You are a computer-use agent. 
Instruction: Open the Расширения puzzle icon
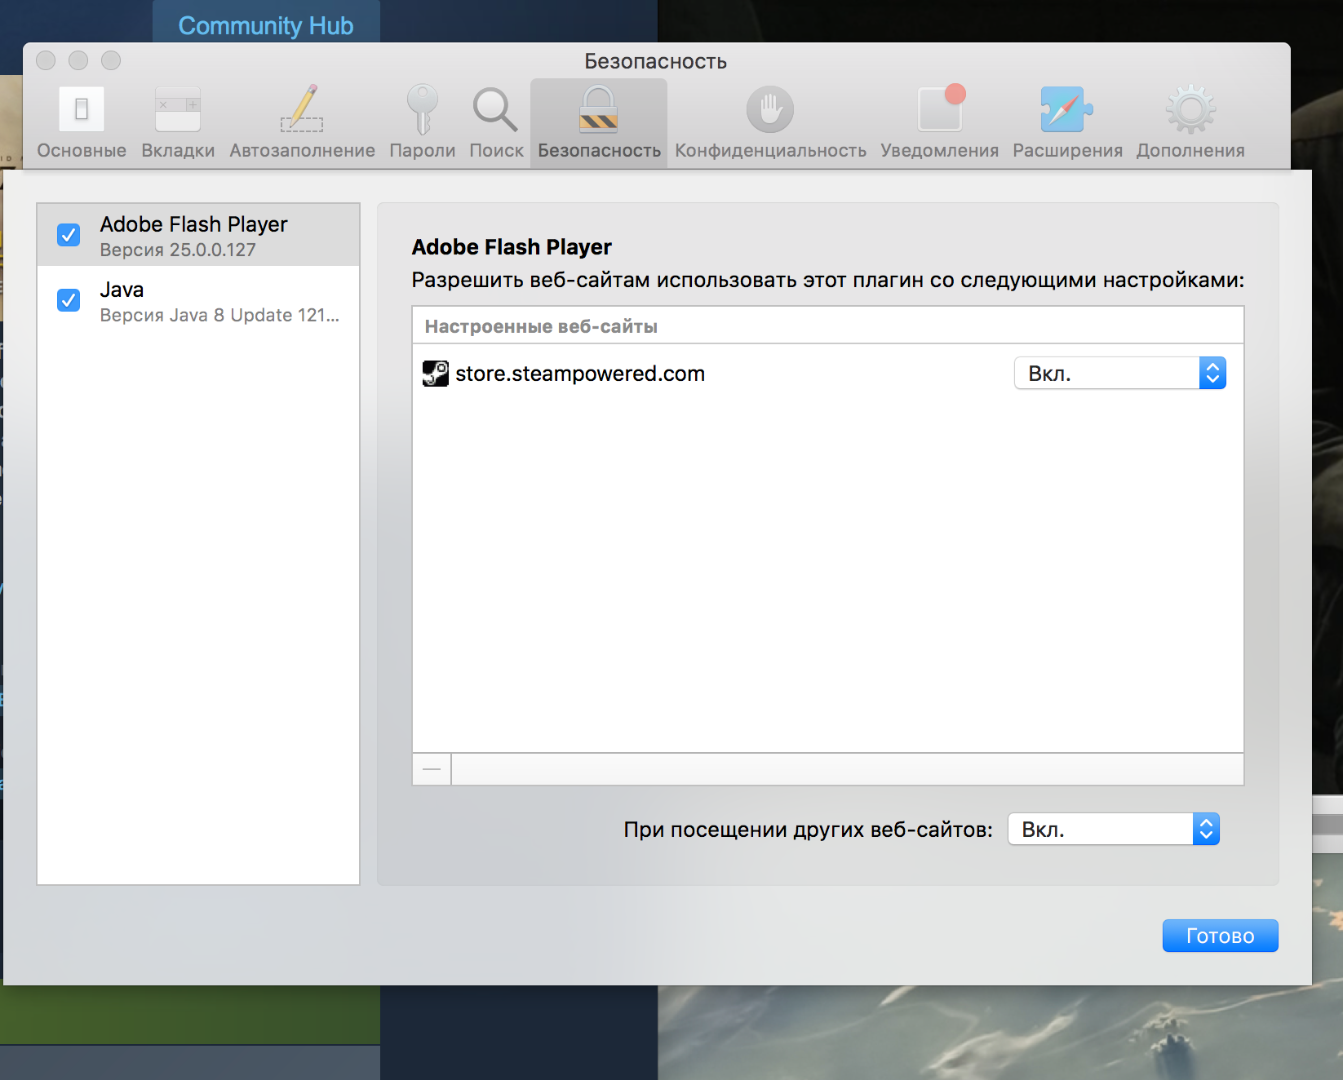[1067, 109]
